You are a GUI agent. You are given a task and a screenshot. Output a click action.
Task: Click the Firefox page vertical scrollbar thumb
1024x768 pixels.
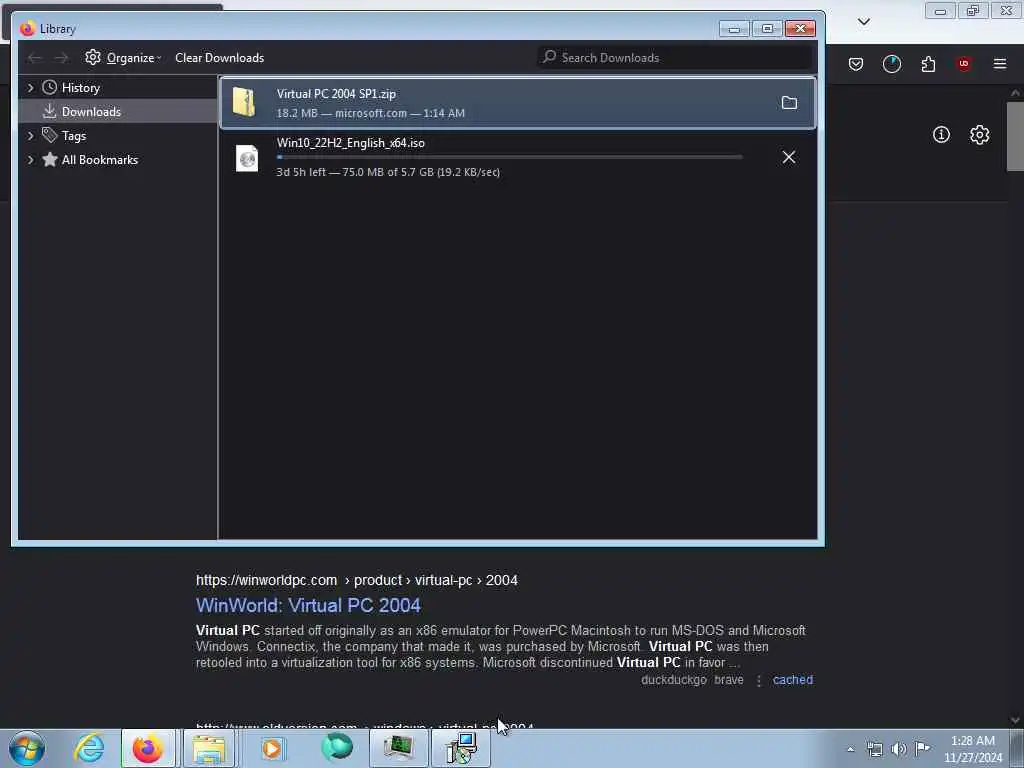[x=1015, y=136]
